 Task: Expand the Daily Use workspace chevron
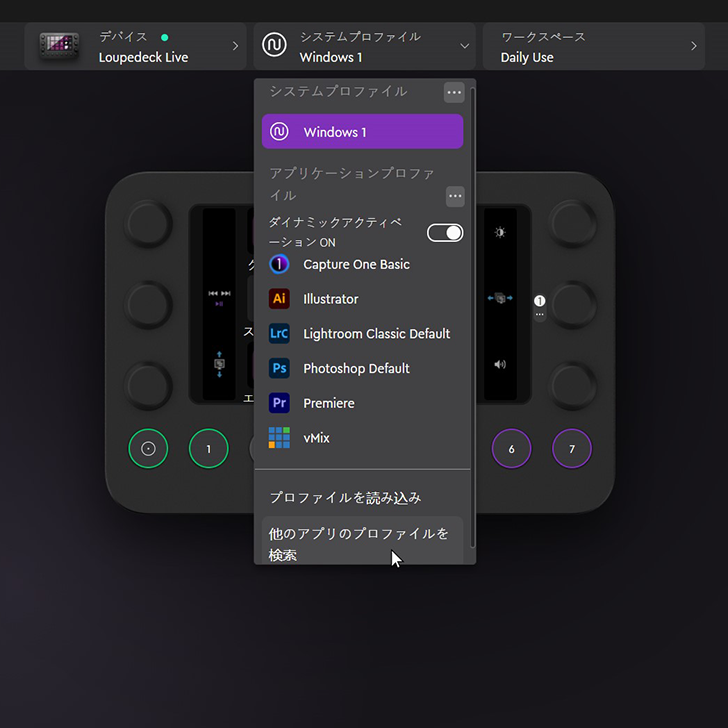[x=694, y=46]
